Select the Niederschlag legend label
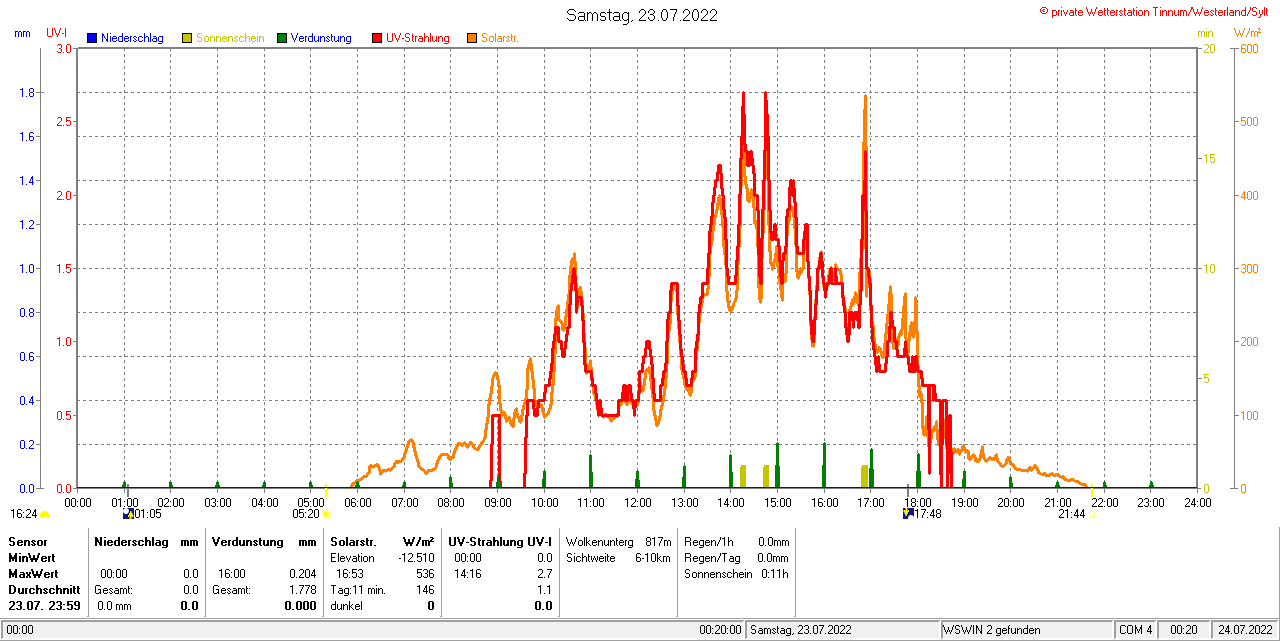 (132, 38)
